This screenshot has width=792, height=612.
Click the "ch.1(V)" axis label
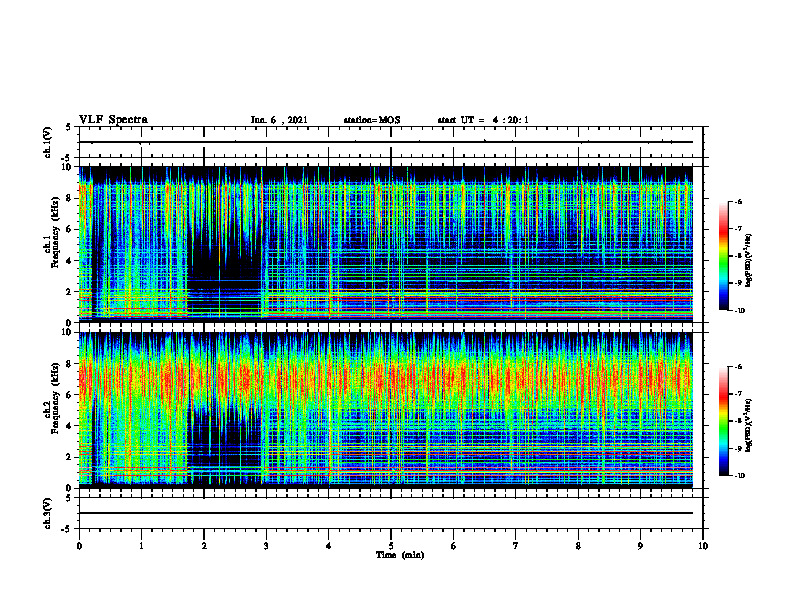[48, 142]
